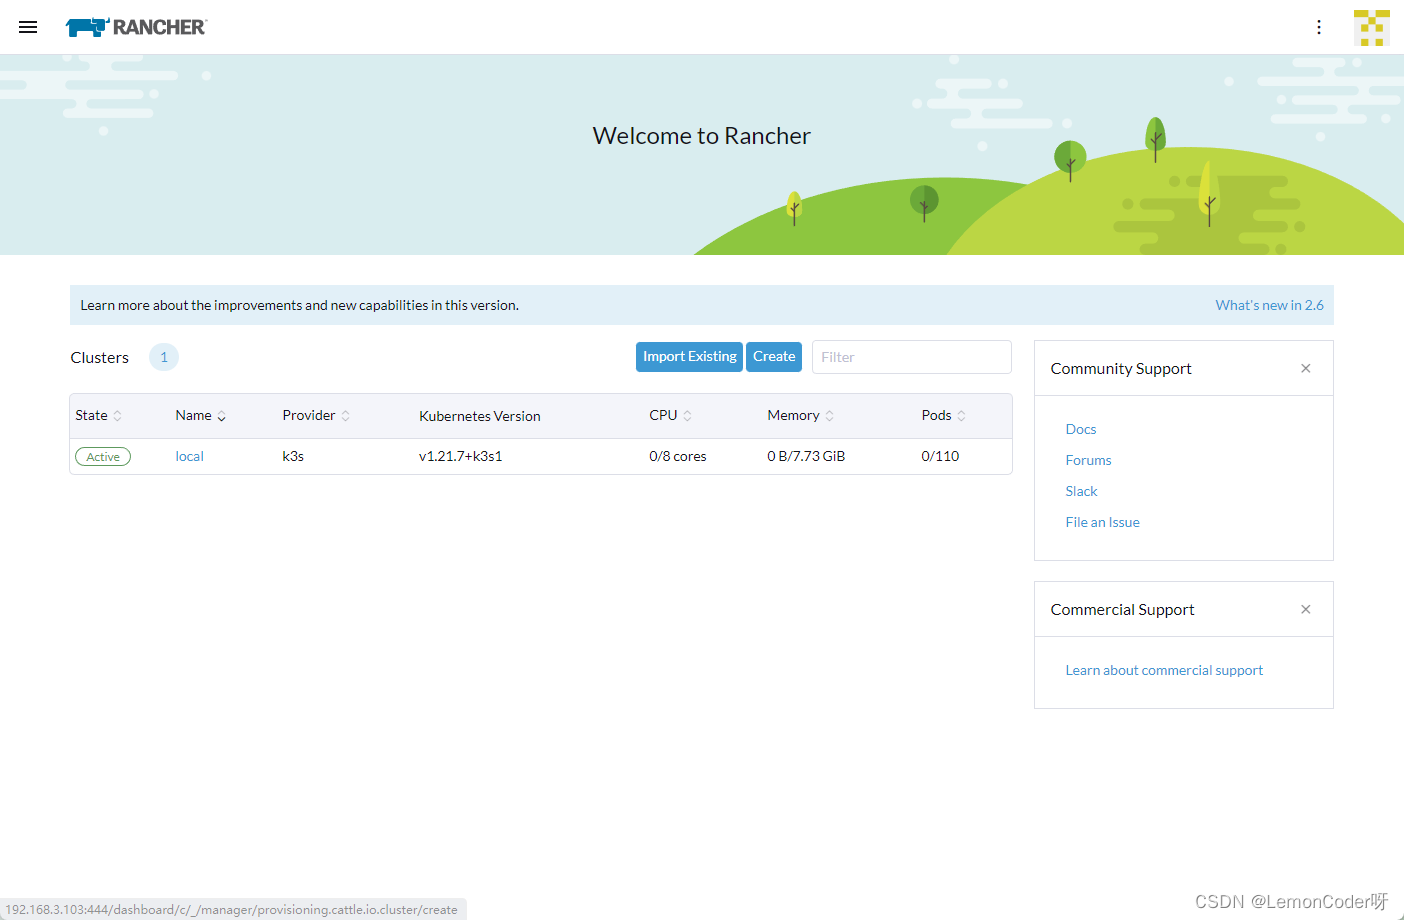Image resolution: width=1404 pixels, height=920 pixels.
Task: Click the Kubernetes Version column header
Action: click(480, 416)
